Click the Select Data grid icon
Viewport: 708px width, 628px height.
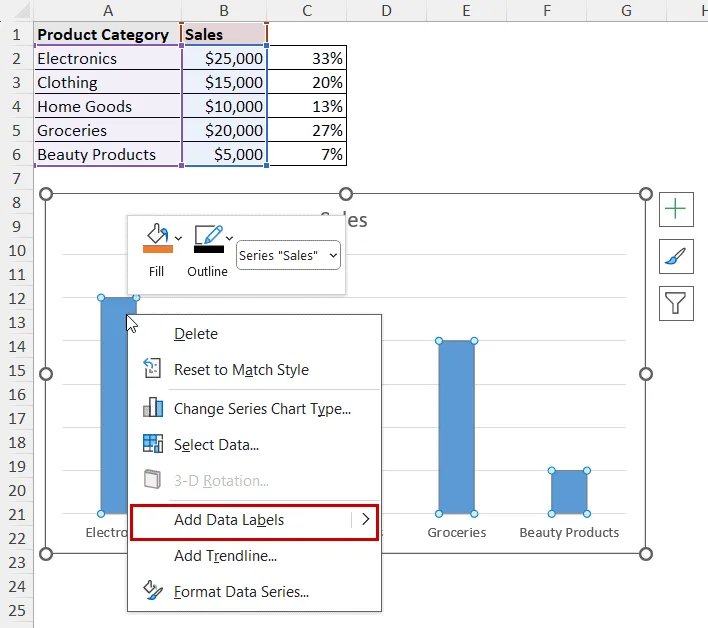point(153,443)
